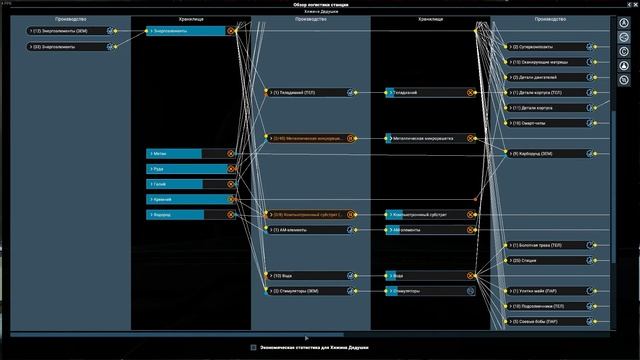640x360 pixels.
Task: Click orange warning icon on Компьютронный субстрат production
Action: 350,214
